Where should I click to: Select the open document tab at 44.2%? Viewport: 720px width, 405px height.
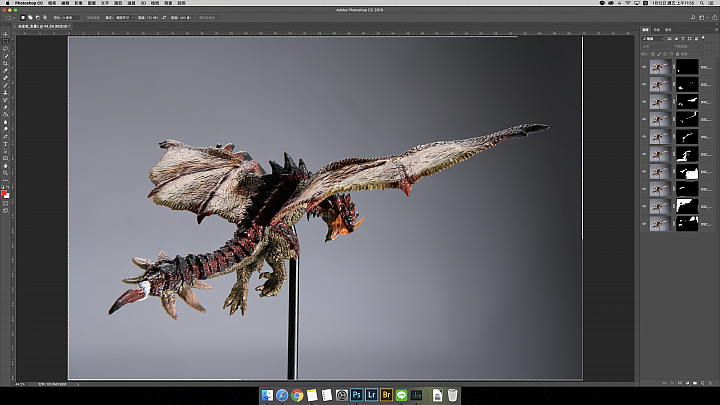43,26
